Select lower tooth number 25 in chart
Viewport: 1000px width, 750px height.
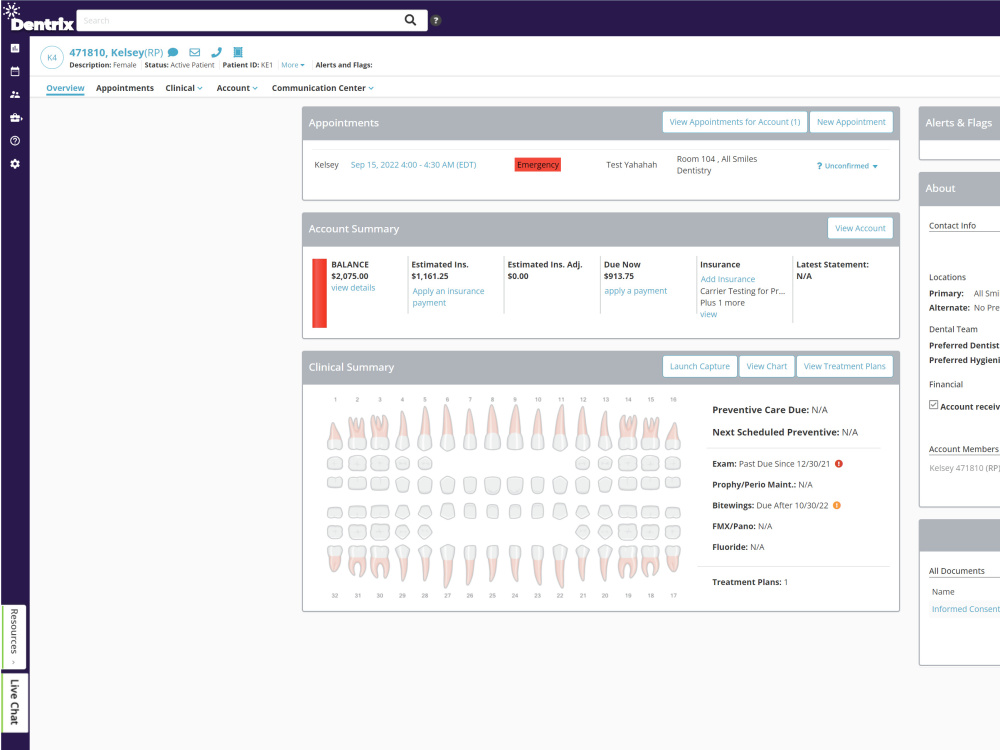point(492,562)
